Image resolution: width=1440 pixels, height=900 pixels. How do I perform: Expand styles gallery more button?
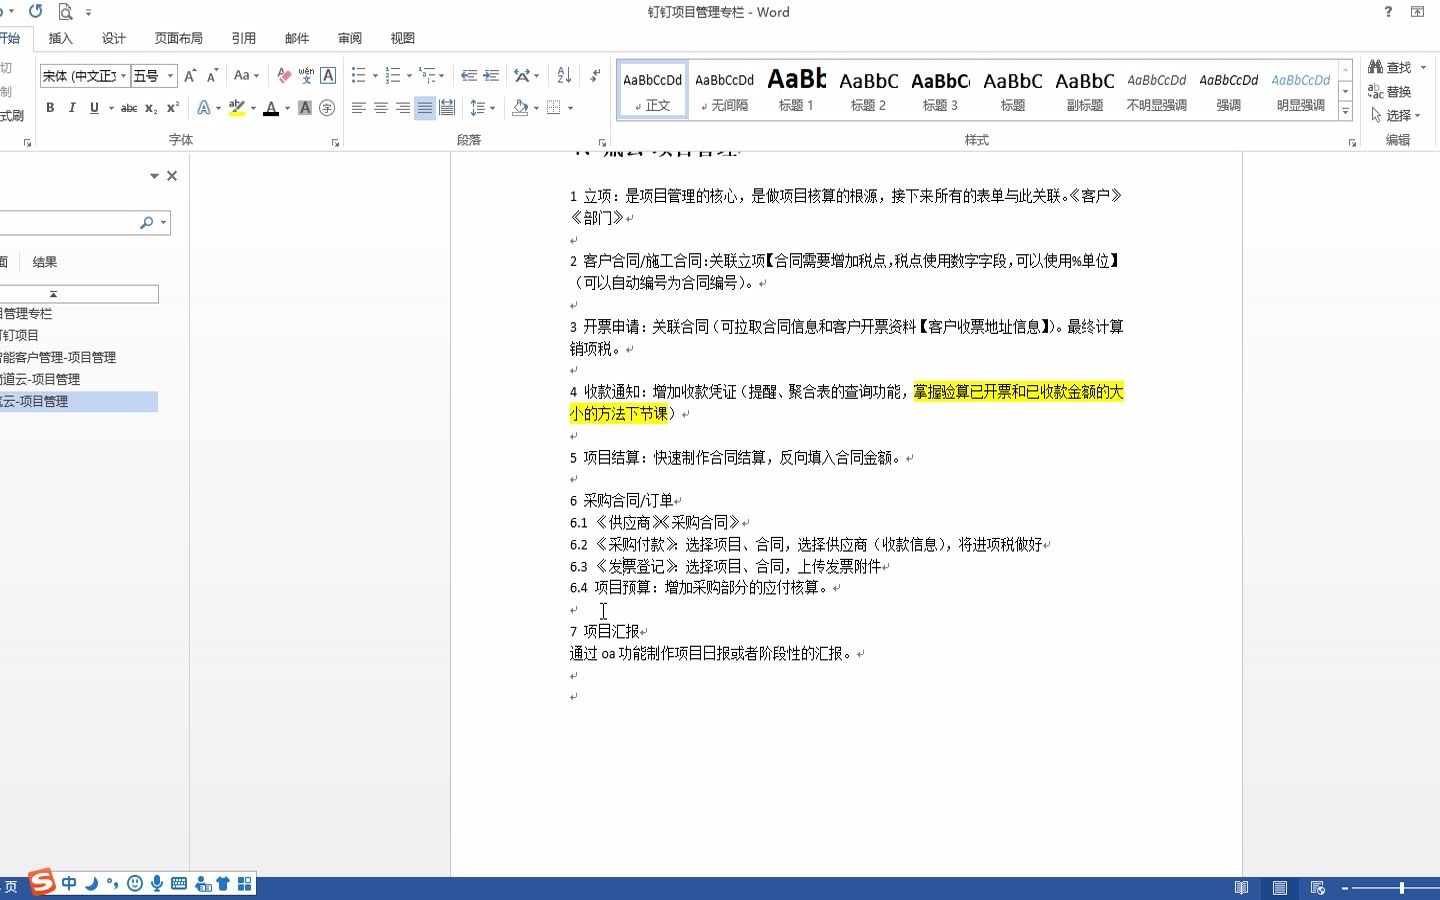pos(1345,112)
